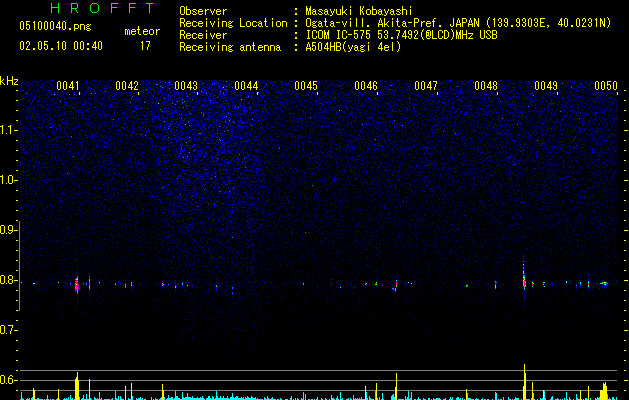Click the 0044 time marker

(246, 86)
